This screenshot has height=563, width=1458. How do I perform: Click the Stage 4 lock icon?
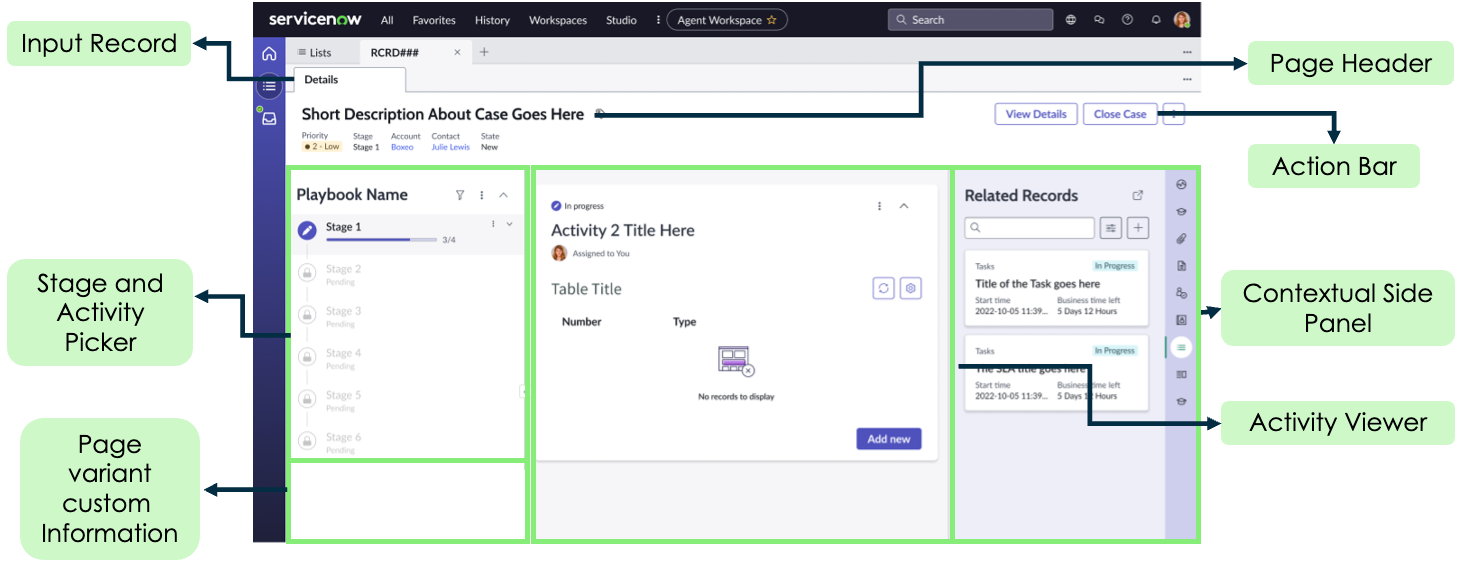[307, 356]
